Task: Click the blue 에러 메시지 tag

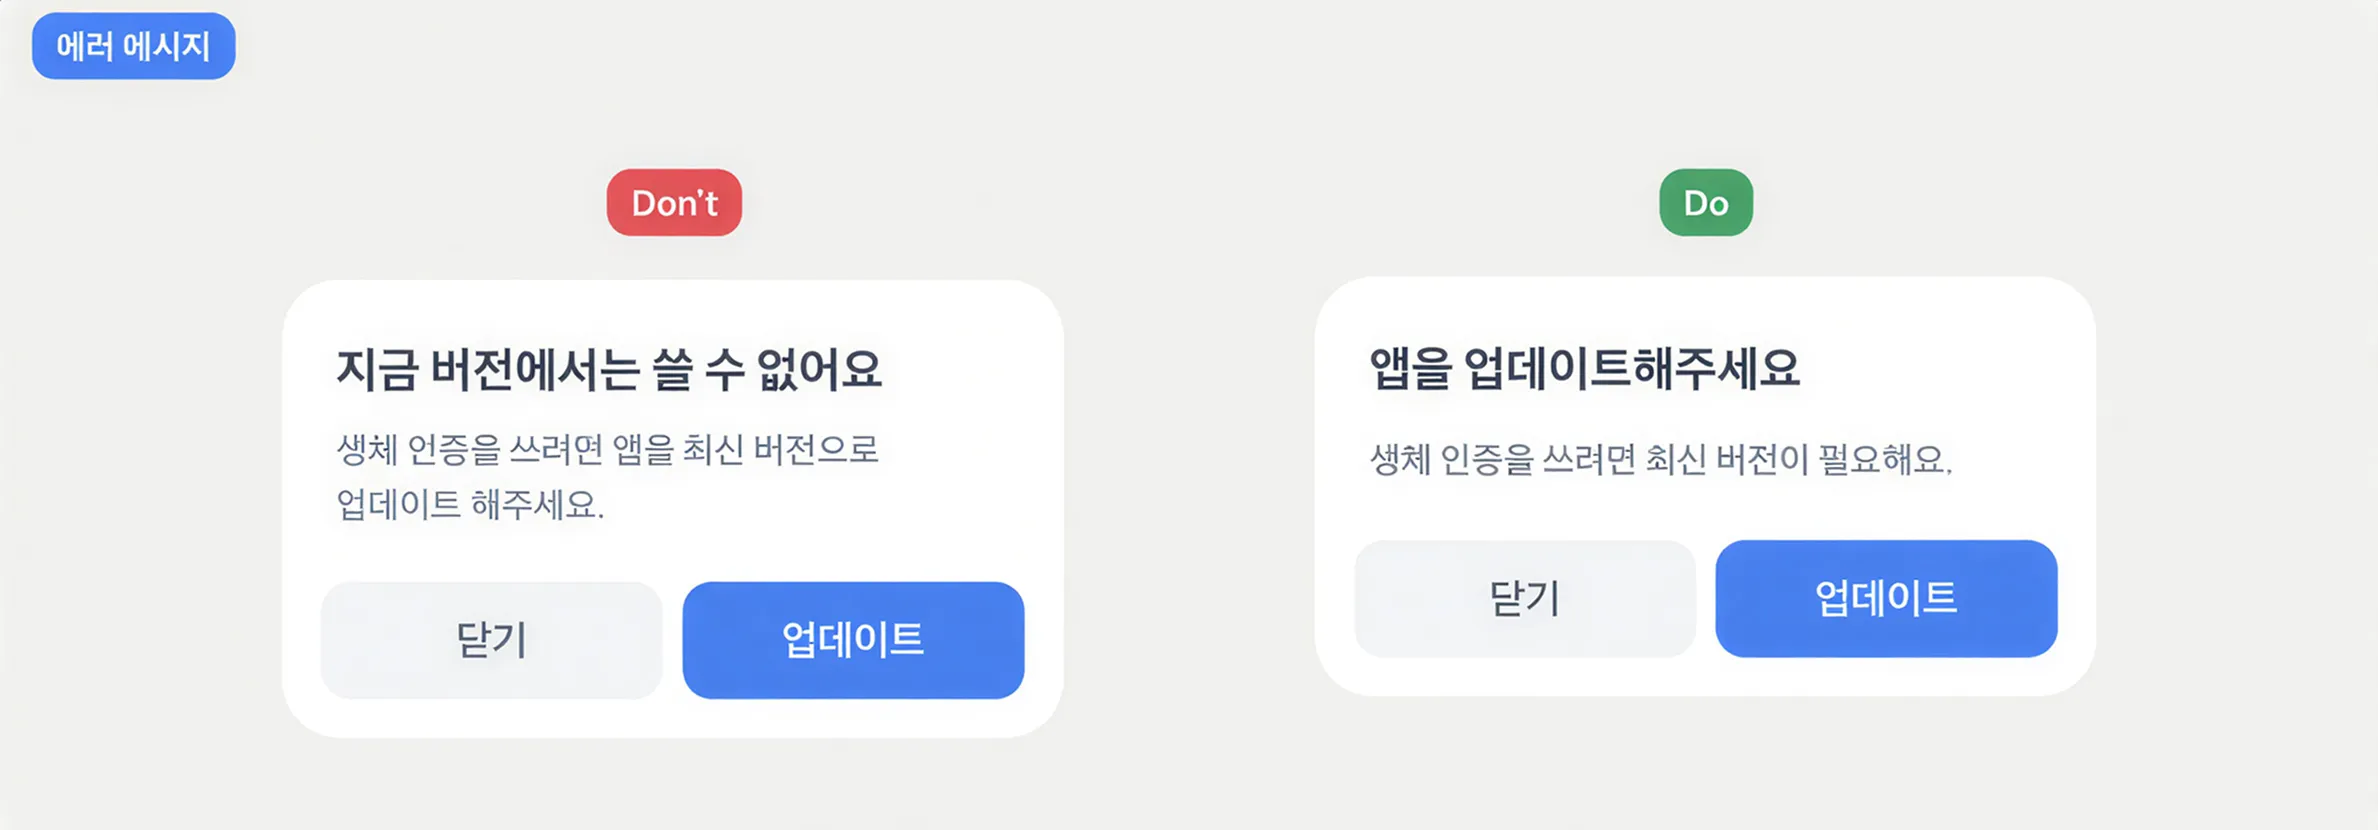Action: pyautogui.click(x=133, y=46)
